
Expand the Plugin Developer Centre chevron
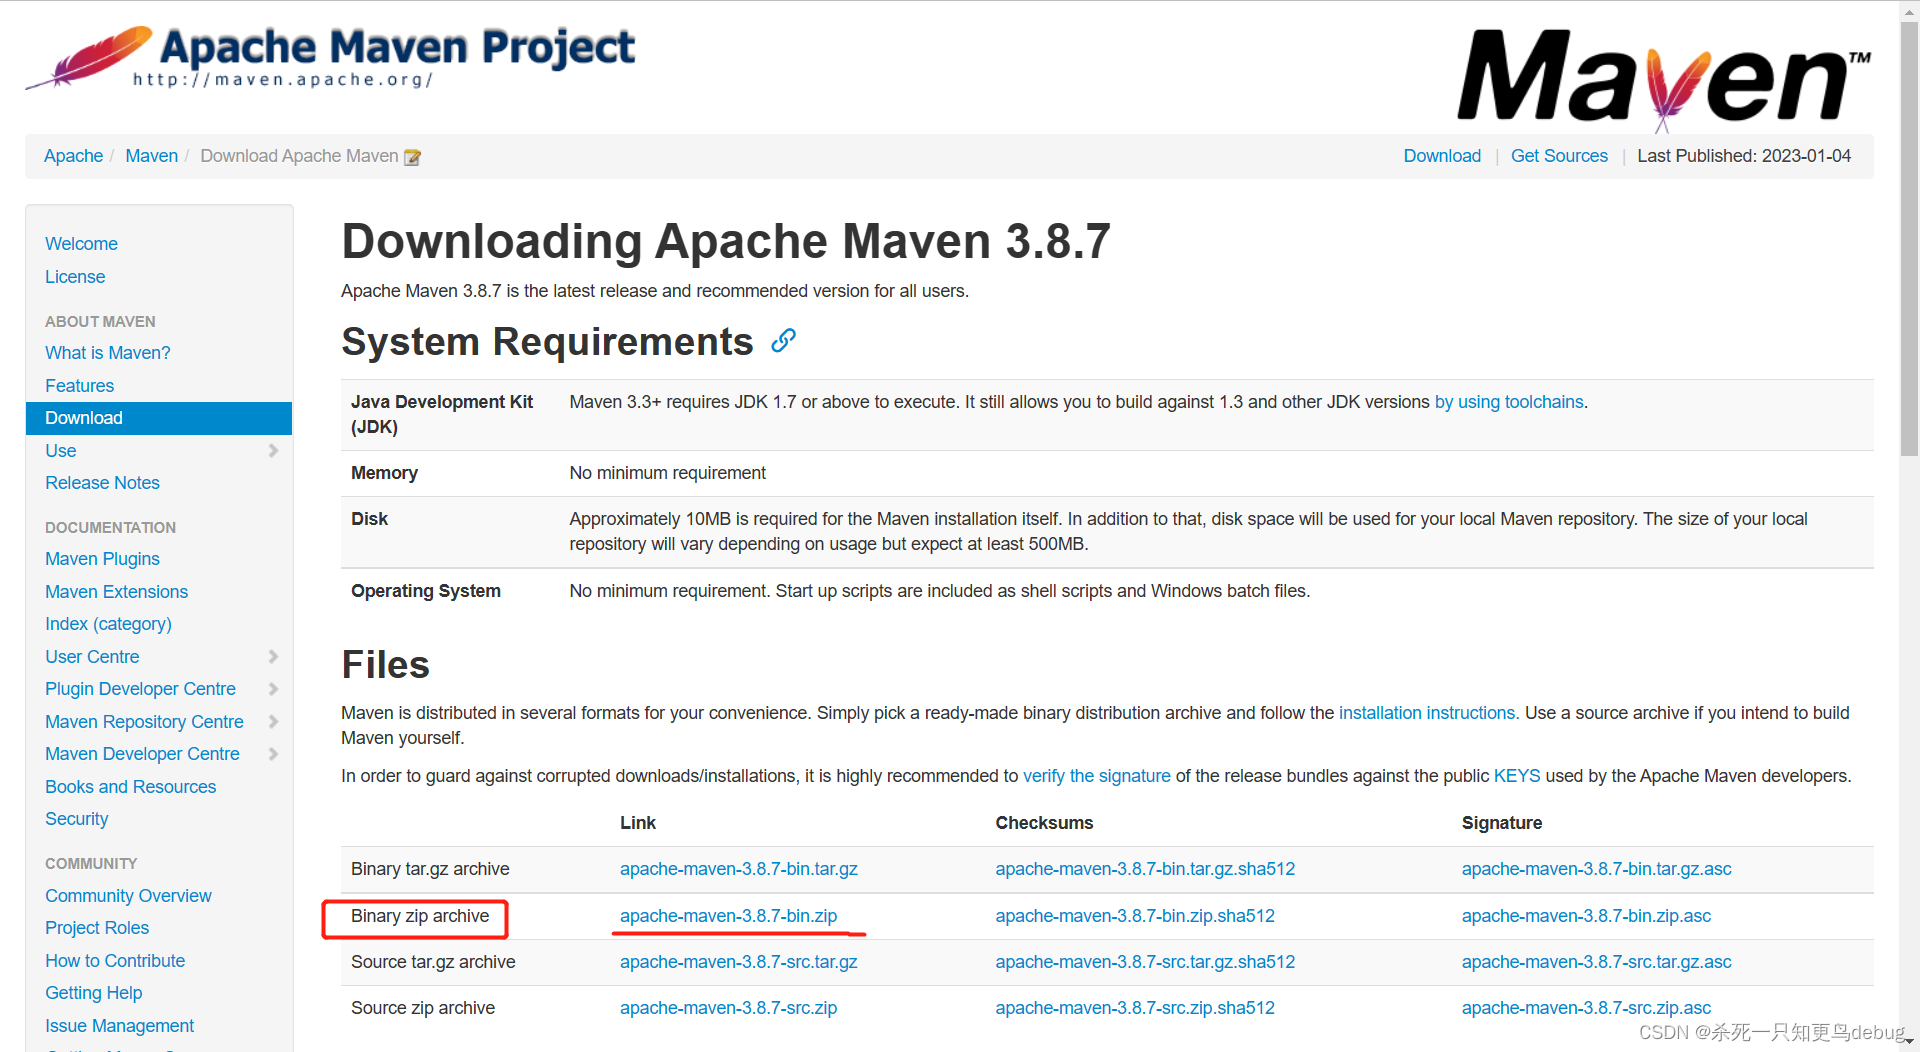pos(273,689)
